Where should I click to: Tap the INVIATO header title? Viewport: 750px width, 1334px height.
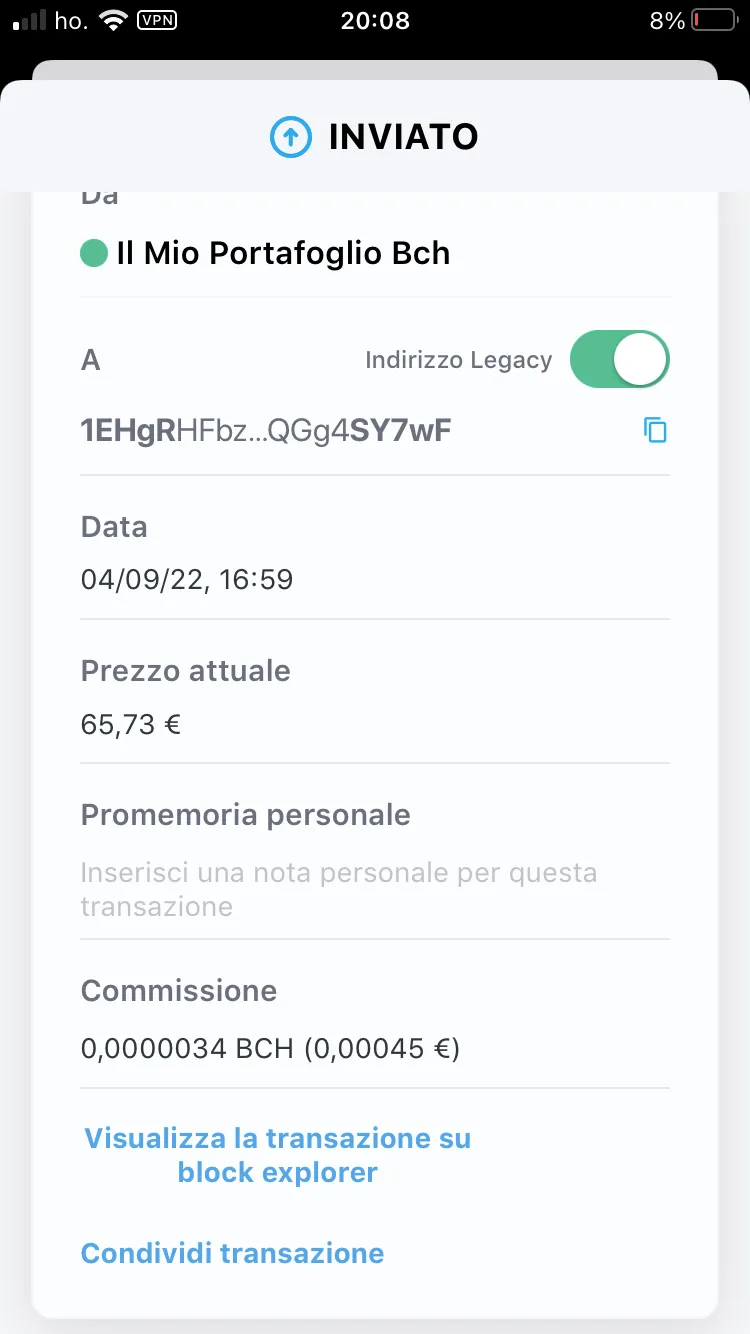tap(404, 136)
